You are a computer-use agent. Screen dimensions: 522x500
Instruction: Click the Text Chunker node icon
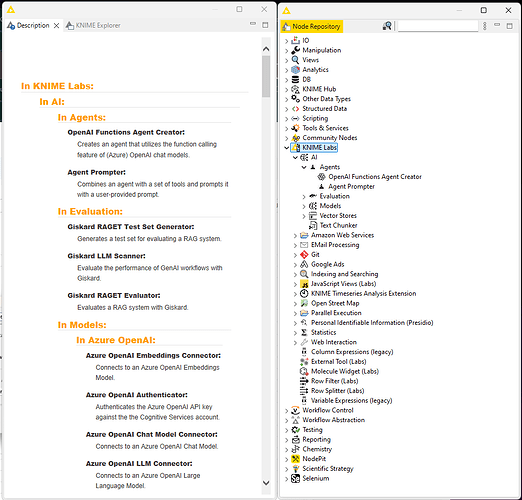pyautogui.click(x=313, y=225)
